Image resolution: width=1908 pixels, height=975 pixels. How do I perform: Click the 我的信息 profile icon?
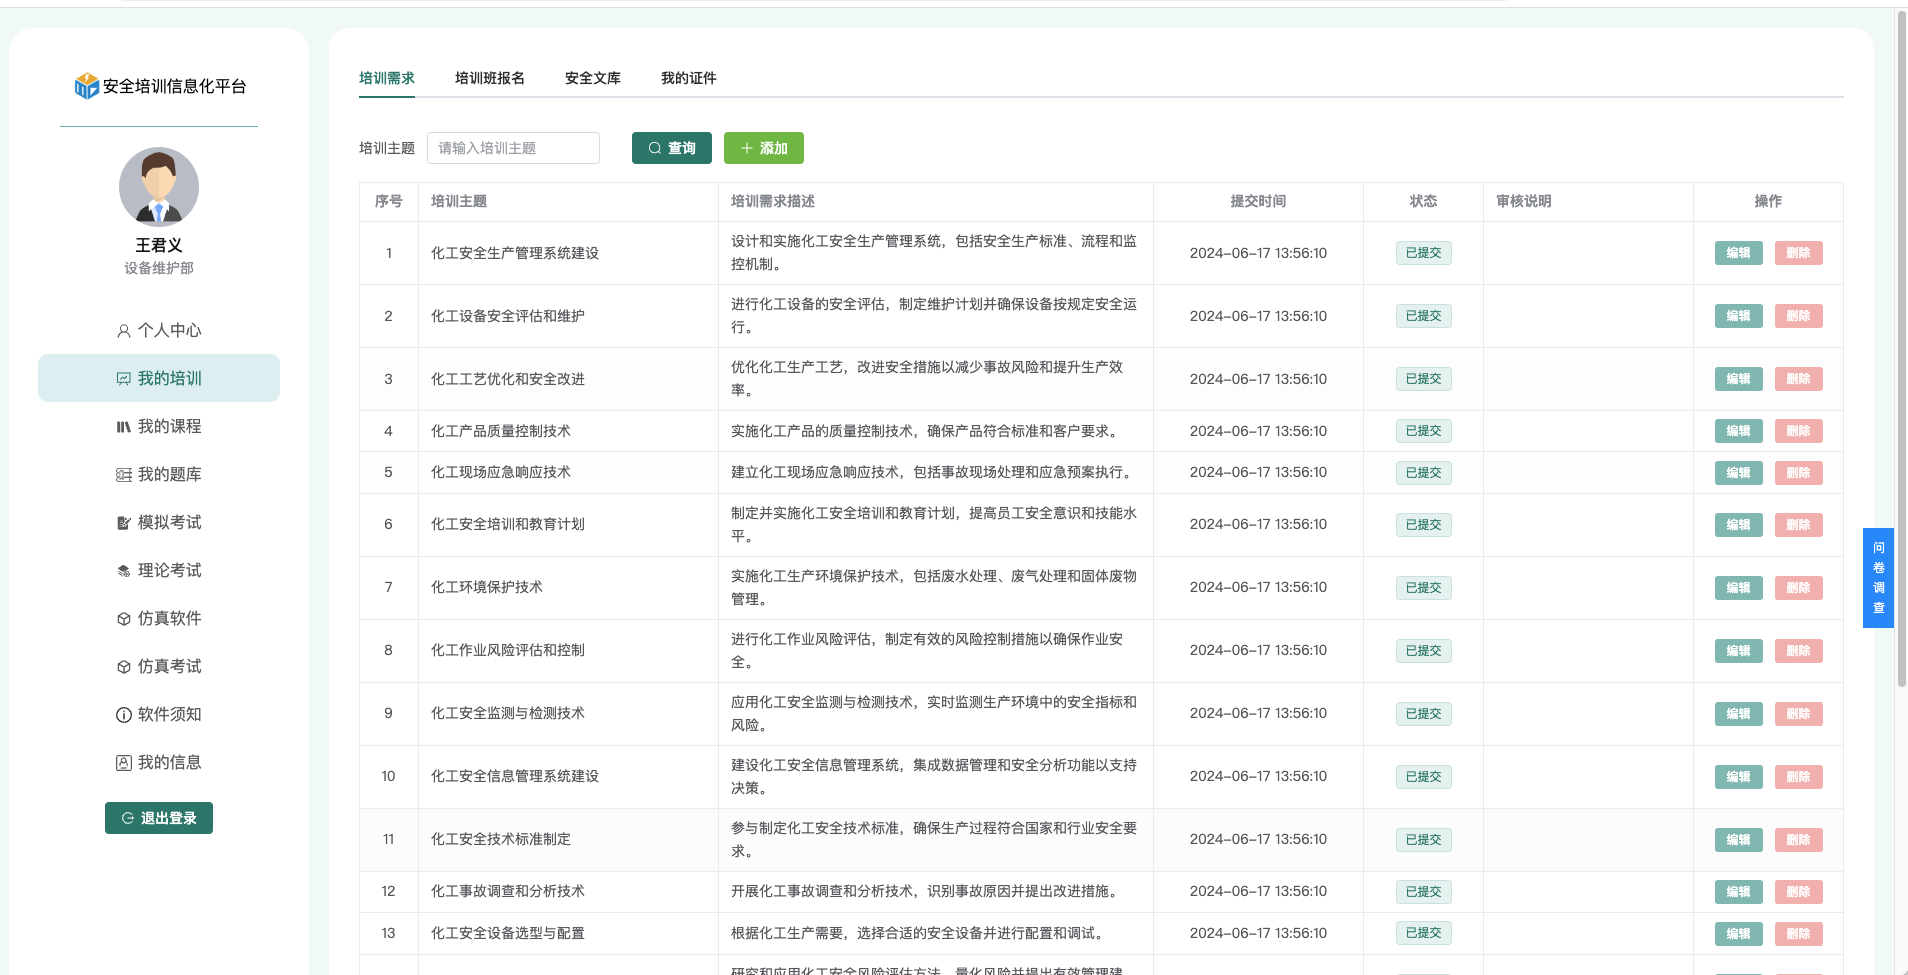[x=124, y=763]
